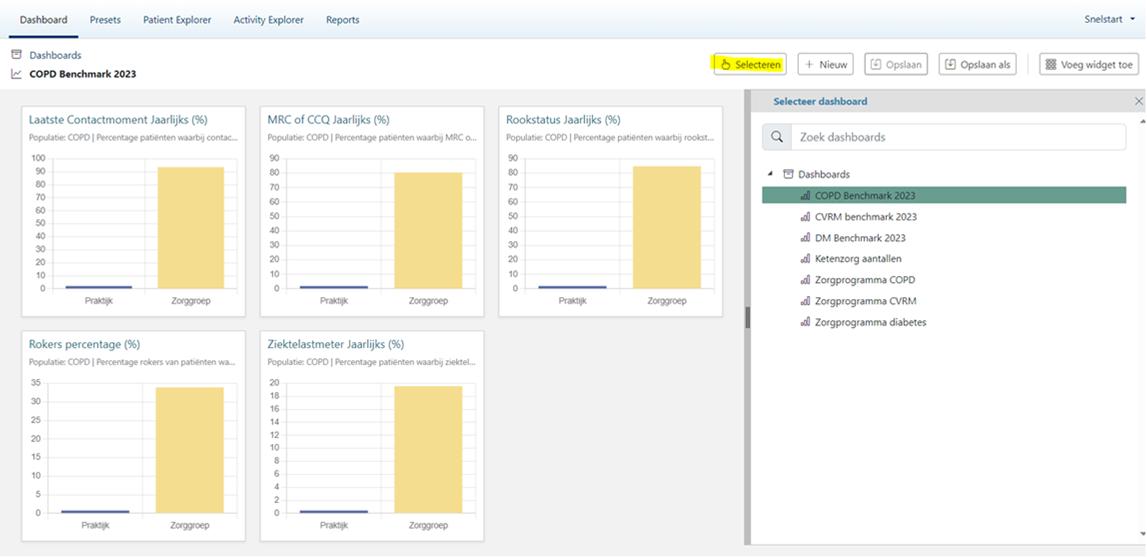Click the Dashboards breadcrumb link
Viewport: 1147px width, 557px height.
click(x=55, y=55)
